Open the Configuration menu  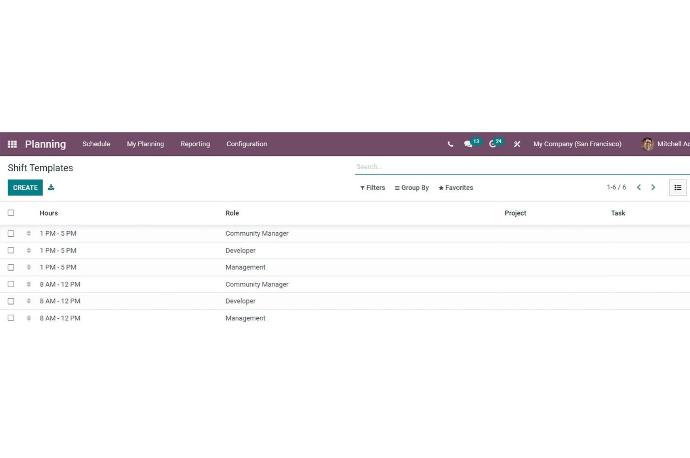pyautogui.click(x=246, y=144)
